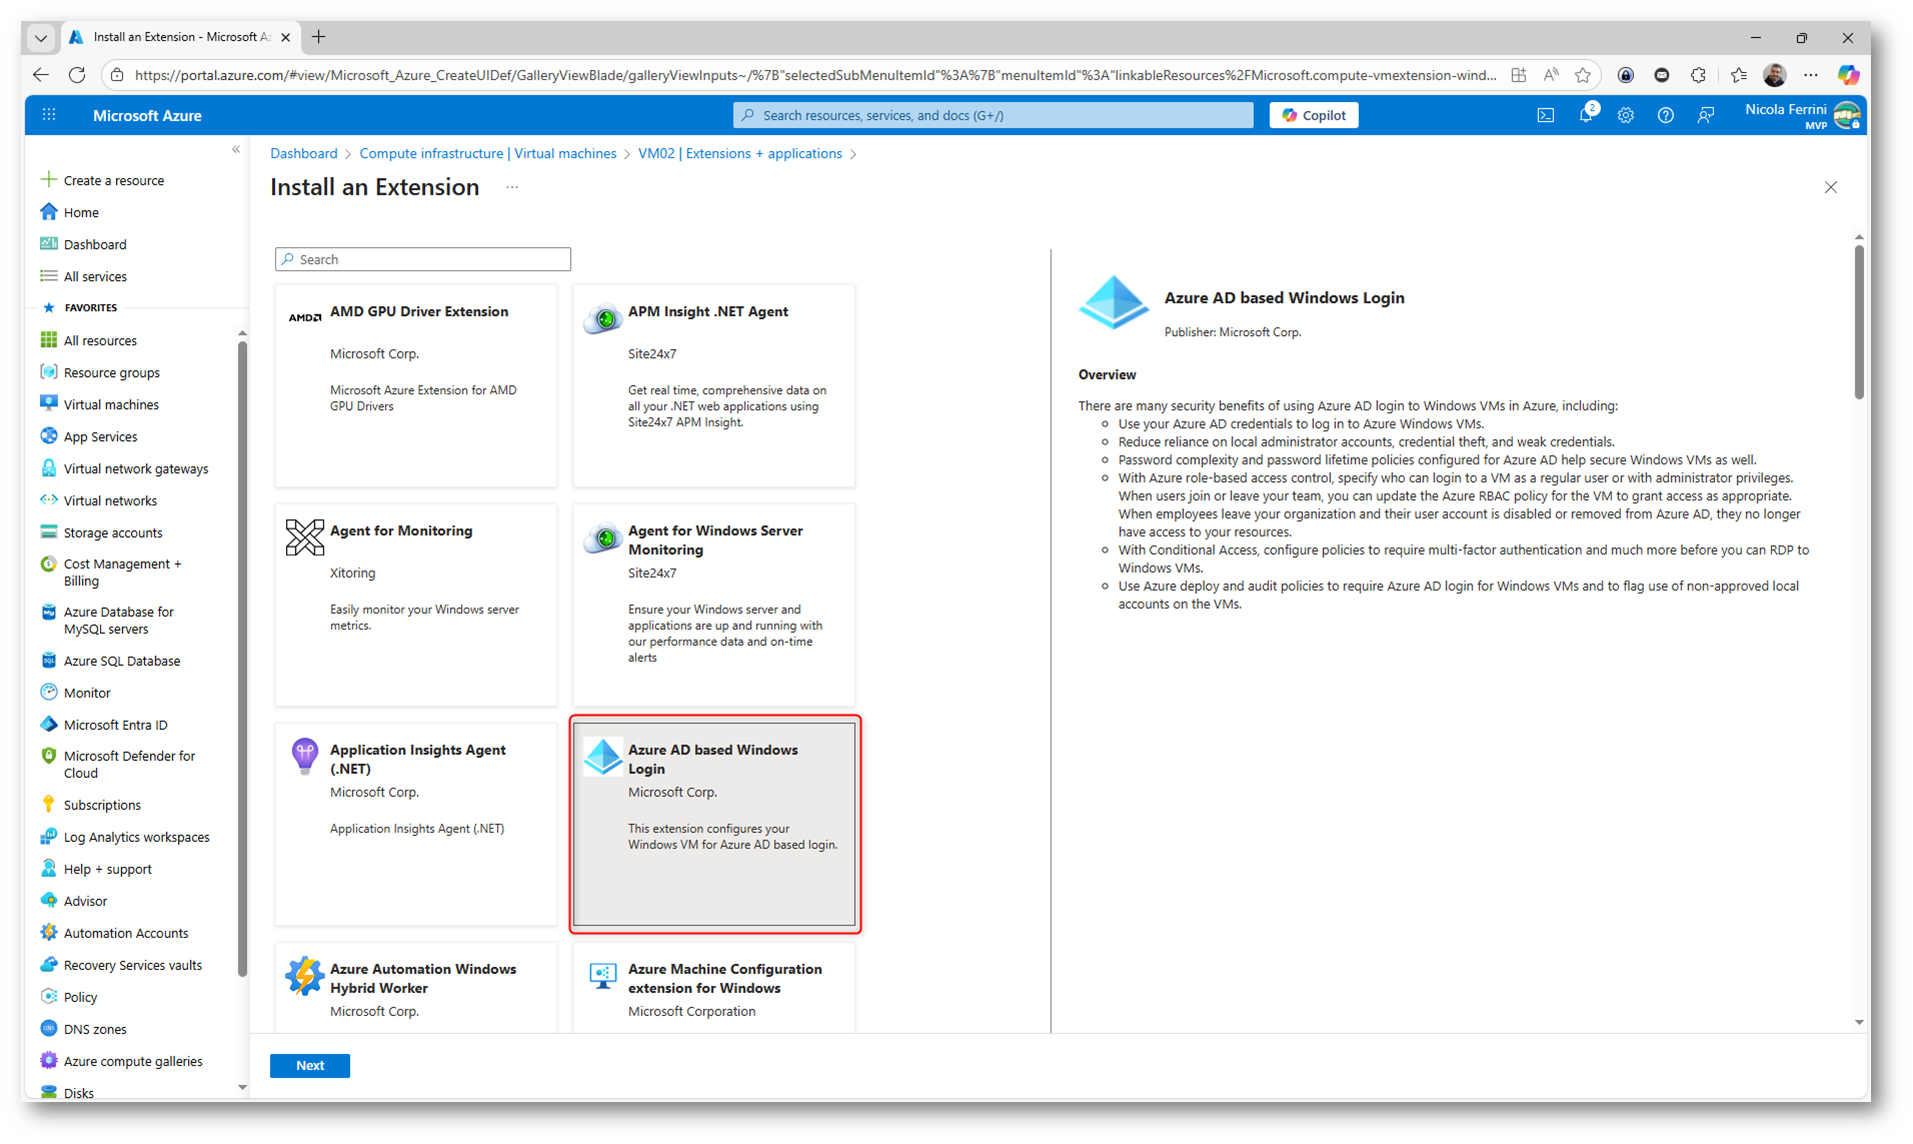The height and width of the screenshot is (1144, 1913).
Task: Select APM Insight .NET Agent card
Action: pyautogui.click(x=714, y=386)
